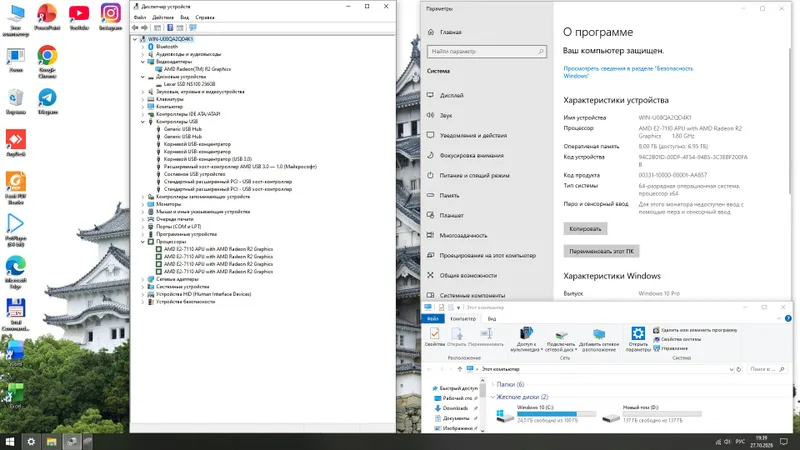Click Свойства системы in Explorer ribbon
The width and height of the screenshot is (800, 450).
(677, 339)
